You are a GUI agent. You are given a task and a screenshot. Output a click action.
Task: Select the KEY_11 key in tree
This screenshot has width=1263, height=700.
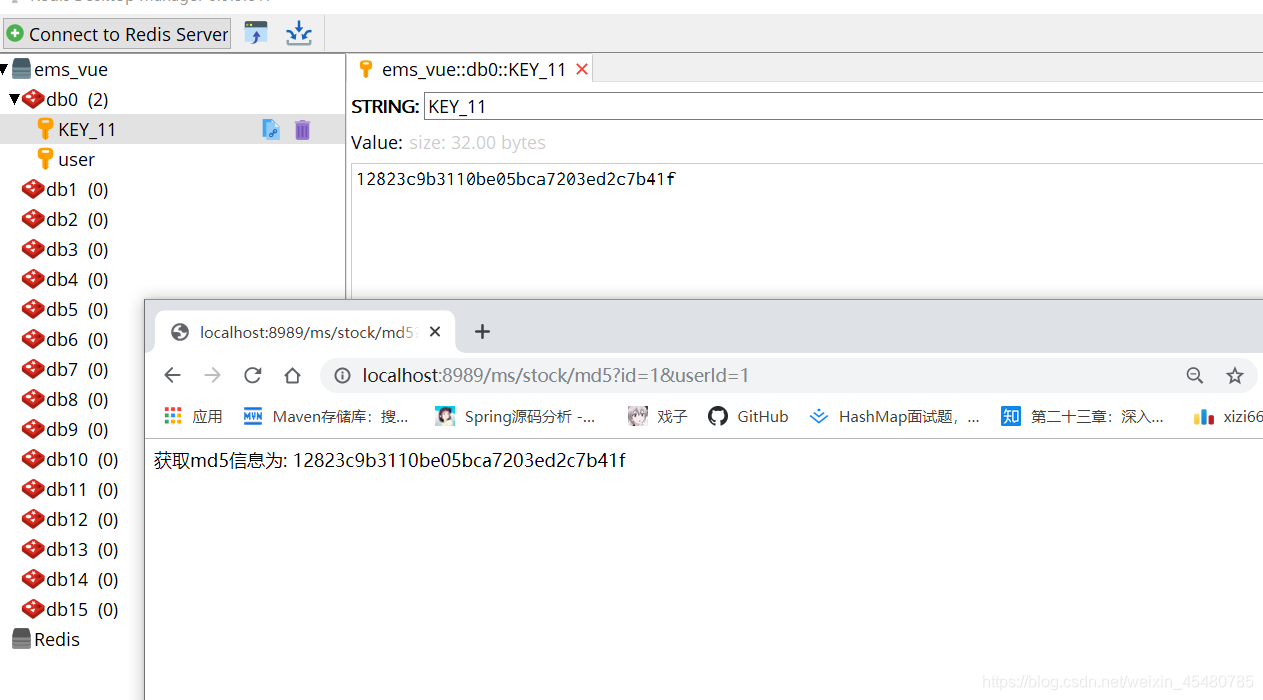click(x=87, y=129)
